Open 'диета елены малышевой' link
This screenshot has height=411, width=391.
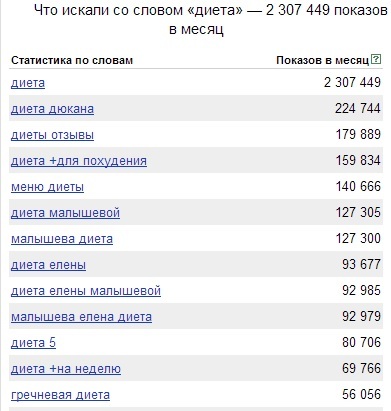86,291
